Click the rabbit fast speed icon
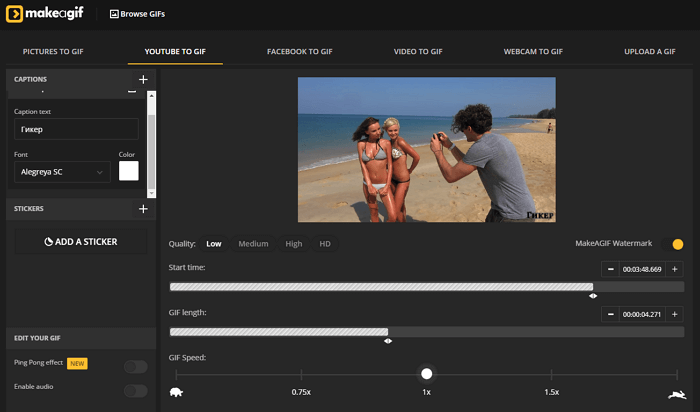The image size is (700, 412). 676,393
